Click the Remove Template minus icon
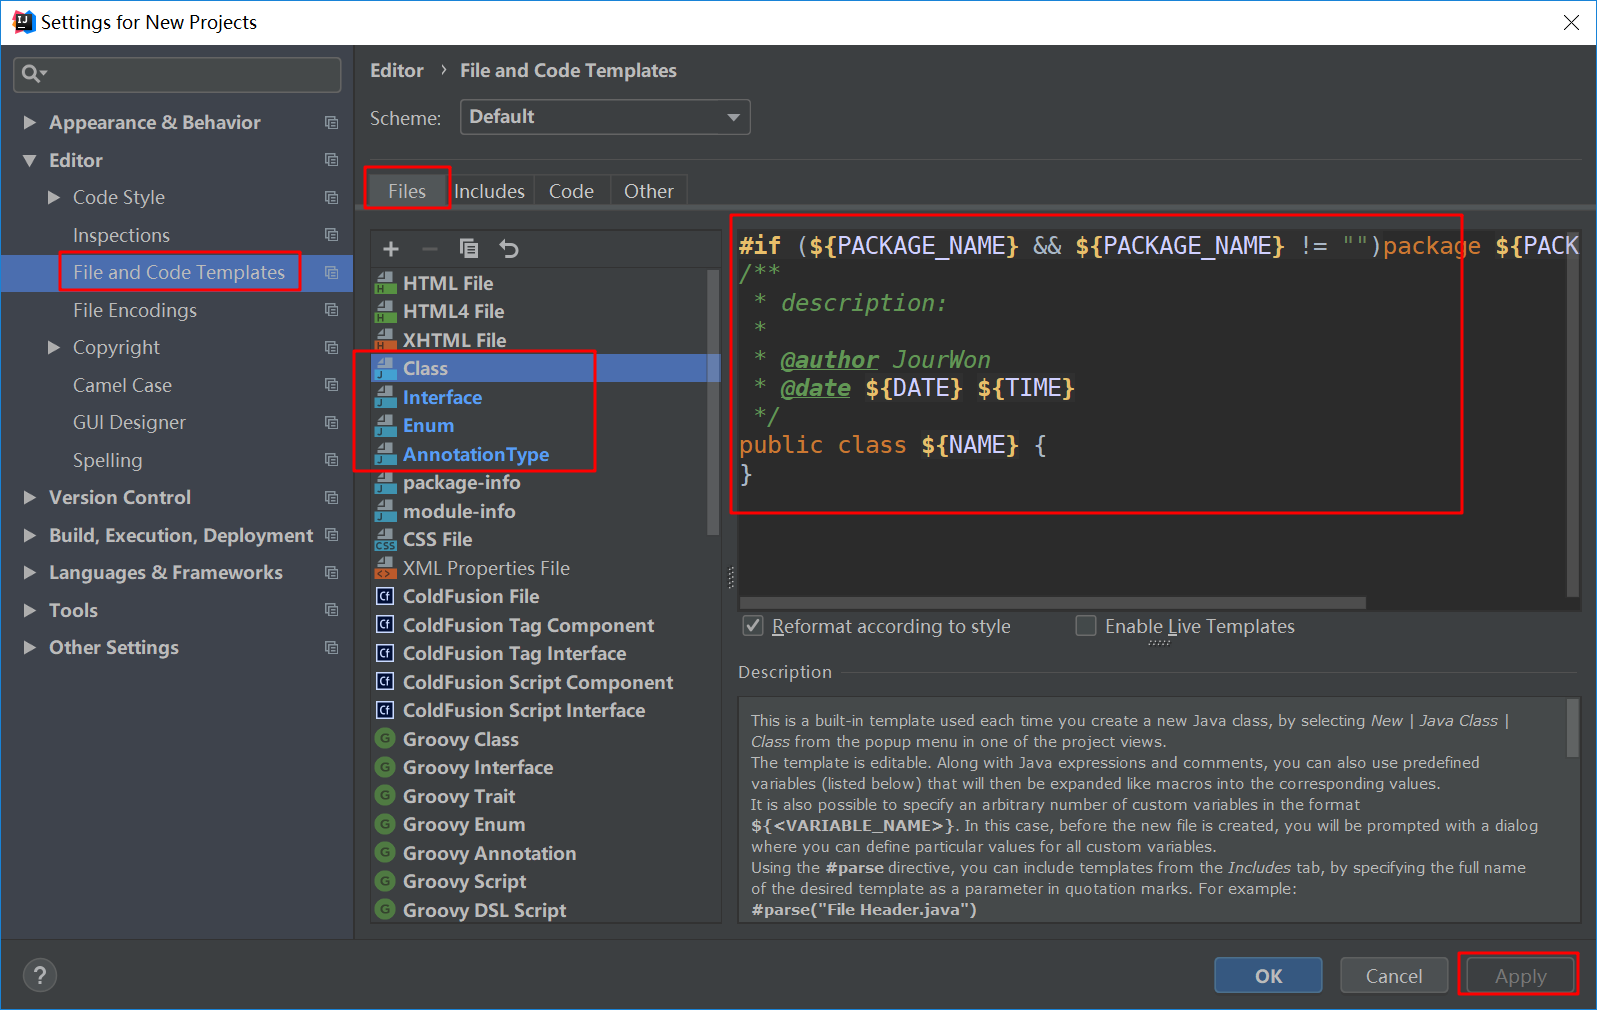1597x1010 pixels. click(430, 249)
